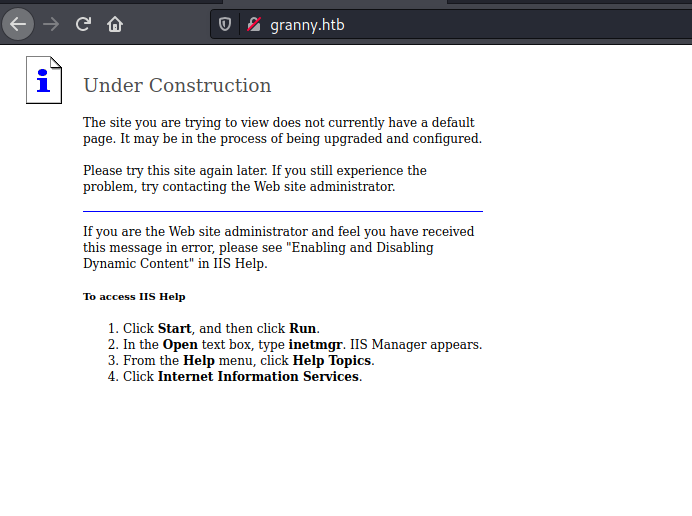Screen dimensions: 692x516
Task: Show the insecure connection padlock info
Action: [x=254, y=24]
